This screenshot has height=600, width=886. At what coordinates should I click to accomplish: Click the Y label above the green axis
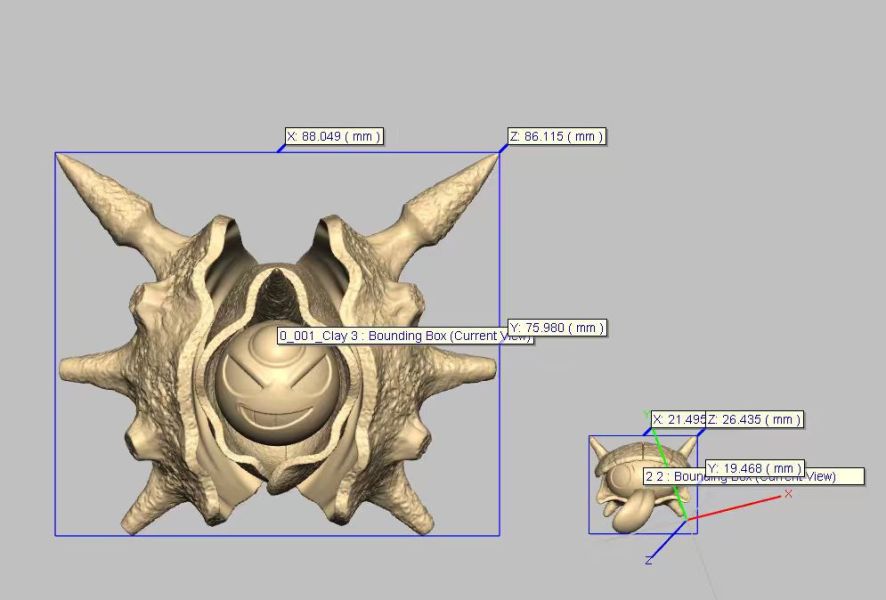[647, 410]
